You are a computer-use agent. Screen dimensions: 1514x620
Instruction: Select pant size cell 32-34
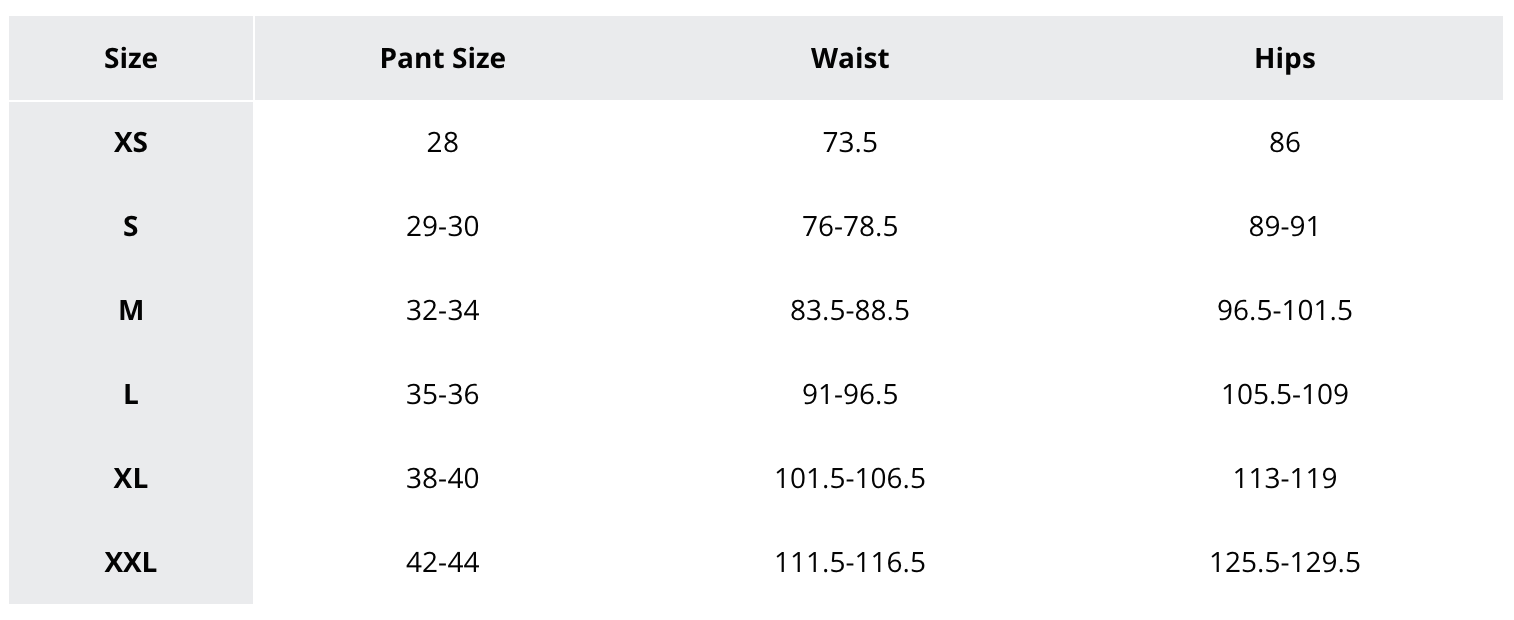click(442, 311)
